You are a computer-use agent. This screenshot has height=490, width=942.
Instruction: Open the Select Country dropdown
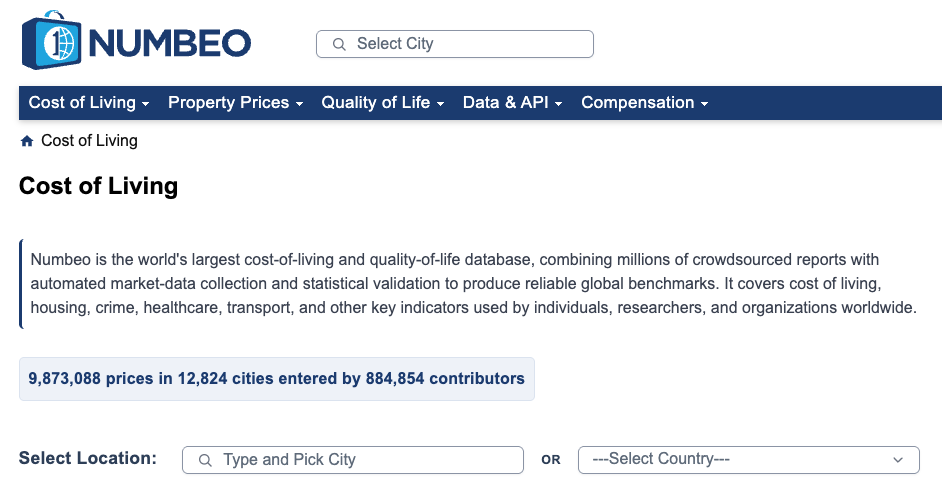click(749, 460)
